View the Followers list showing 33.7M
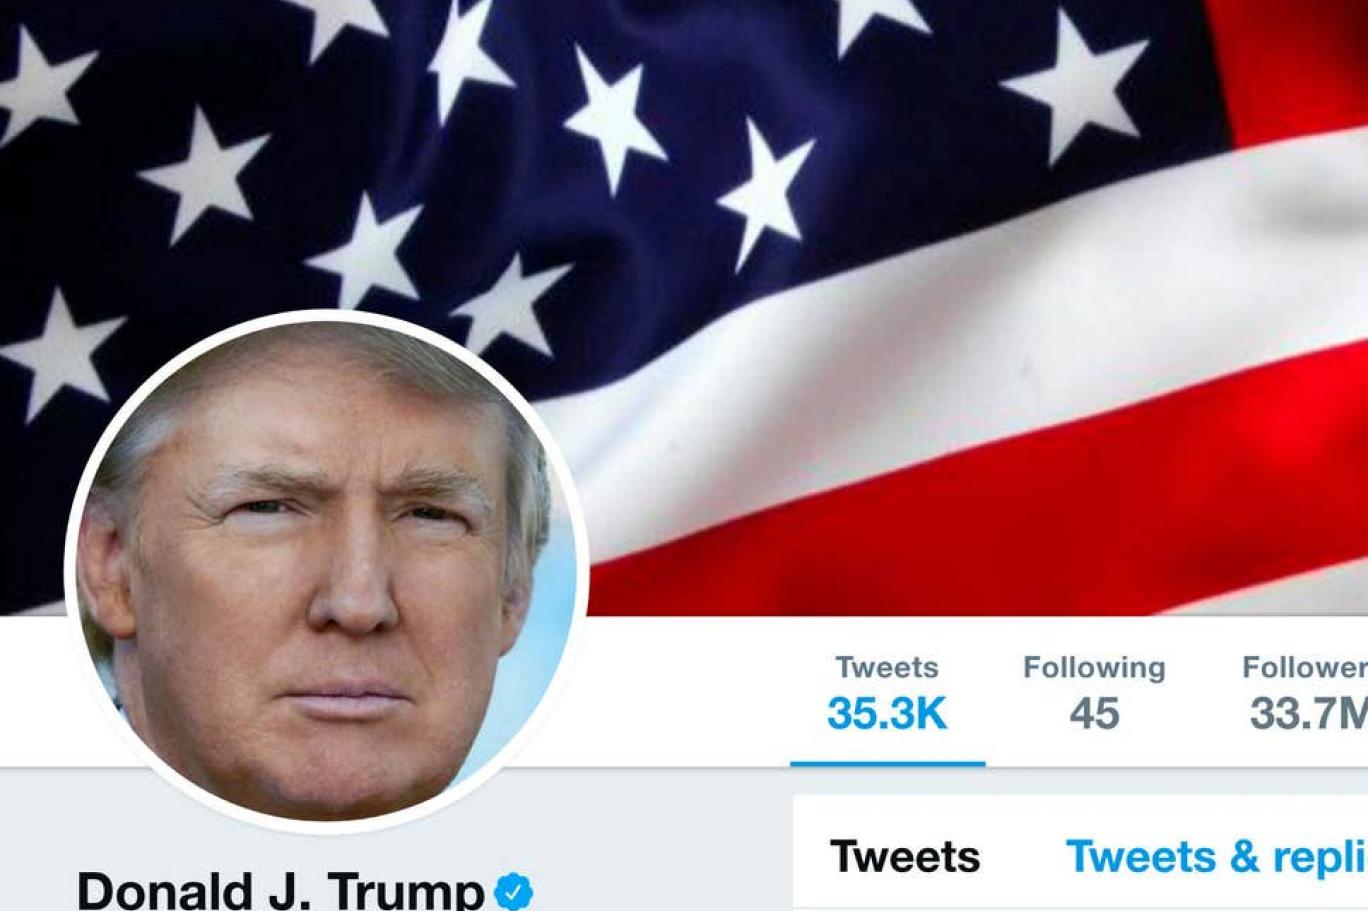Viewport: 1368px width, 911px height. point(1304,694)
